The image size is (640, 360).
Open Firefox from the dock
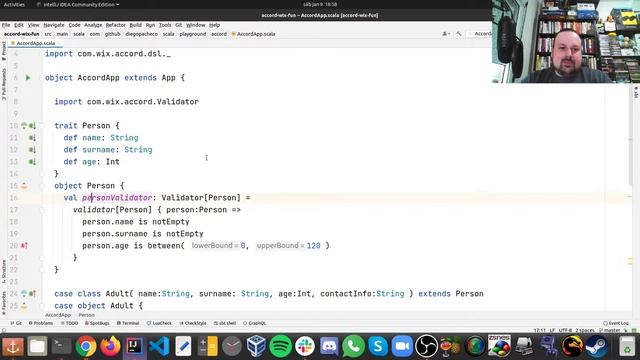click(x=110, y=346)
